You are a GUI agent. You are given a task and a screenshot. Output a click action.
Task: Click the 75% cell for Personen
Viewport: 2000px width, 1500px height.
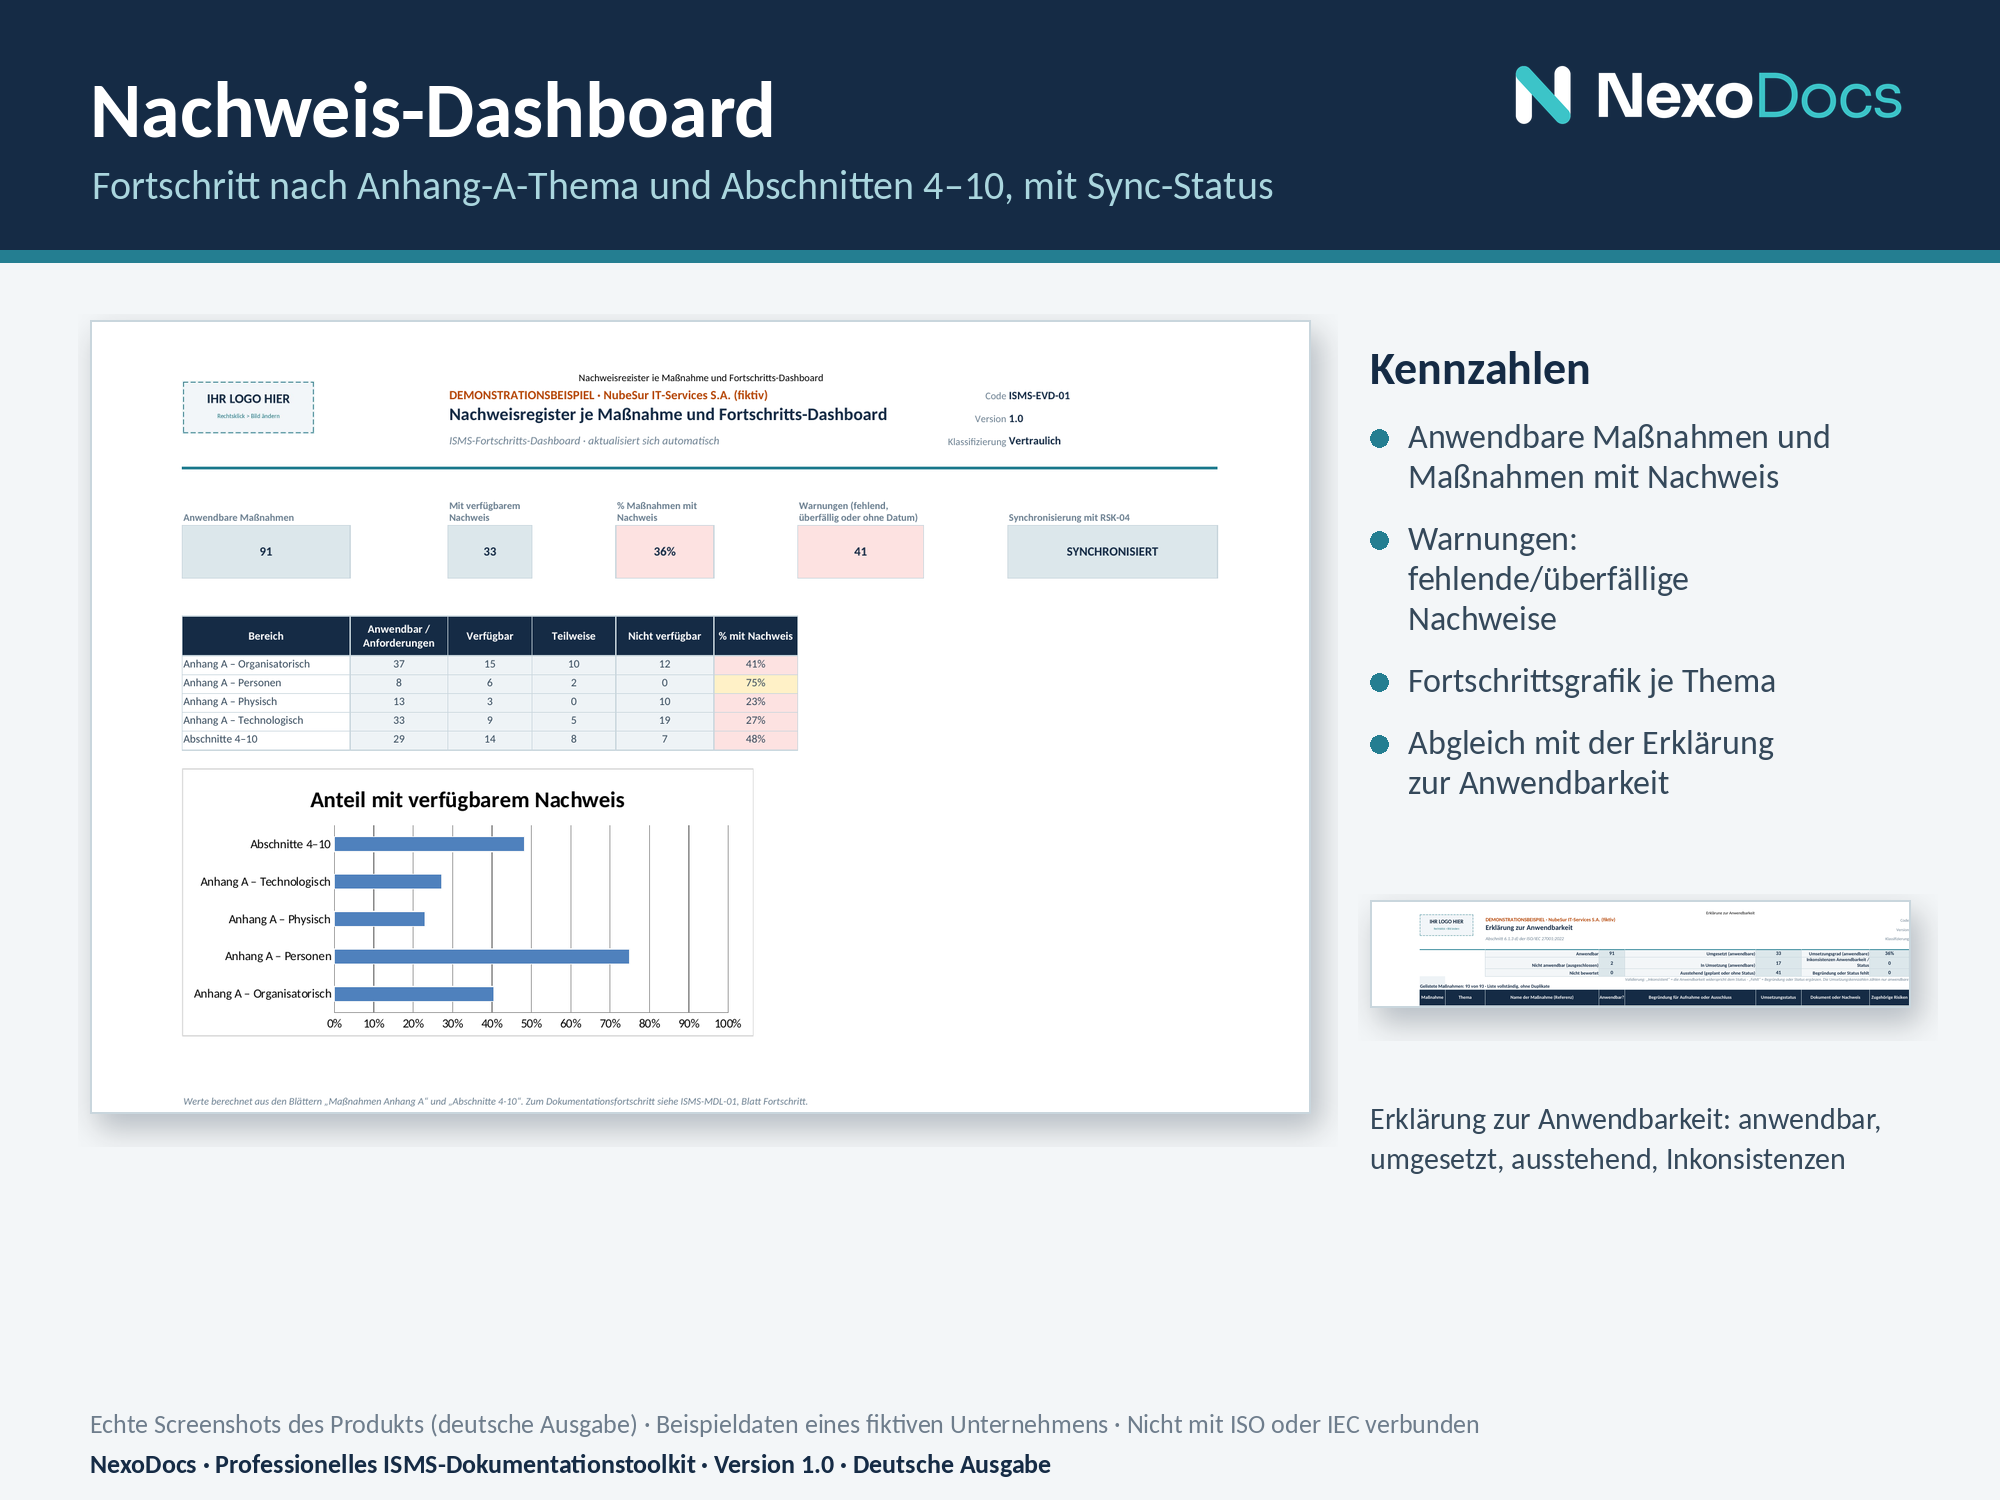[x=756, y=683]
